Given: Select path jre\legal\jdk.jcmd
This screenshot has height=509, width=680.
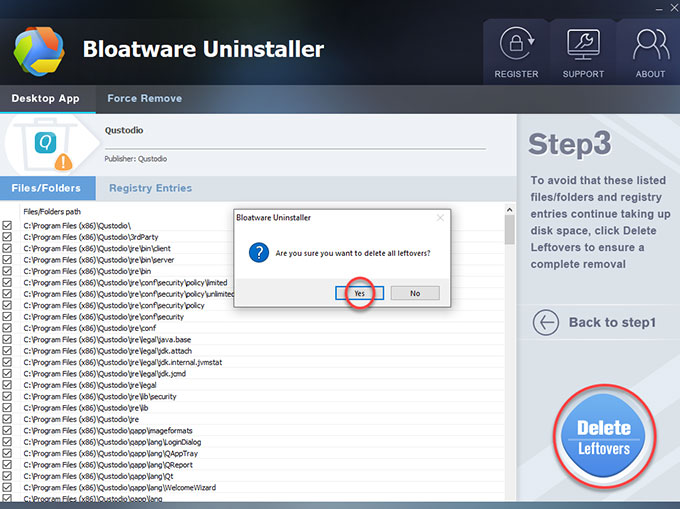Looking at the screenshot, I should [105, 373].
